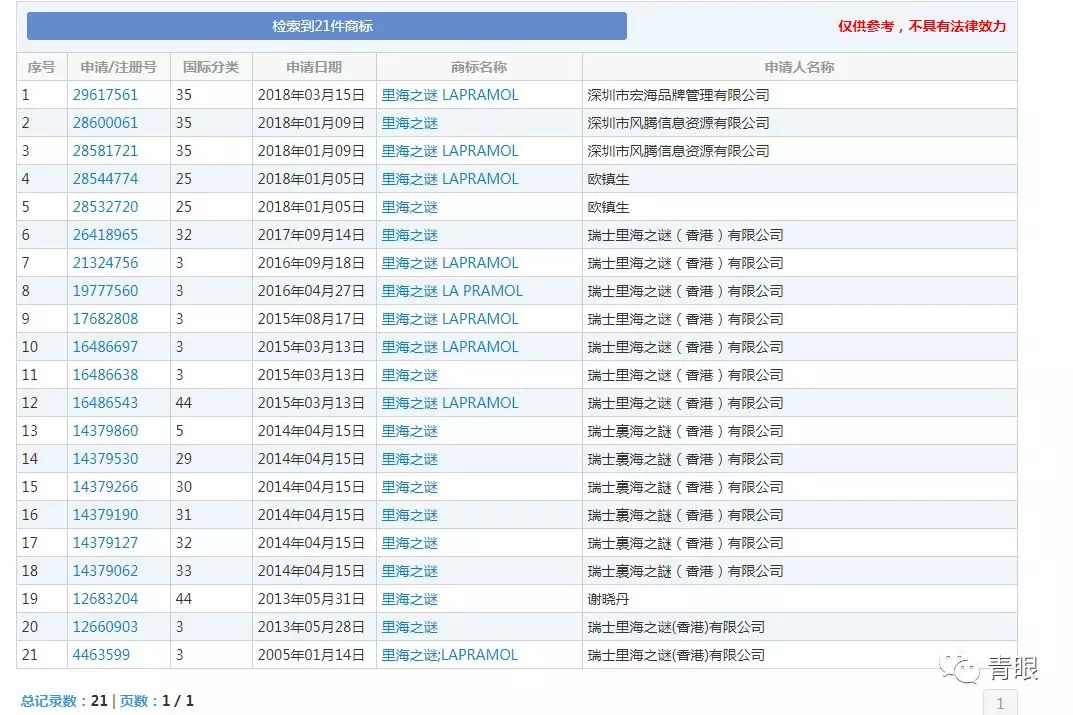
Task: Click applicant 深圳市宏海品牌管理有限公司 cell
Action: coord(678,95)
